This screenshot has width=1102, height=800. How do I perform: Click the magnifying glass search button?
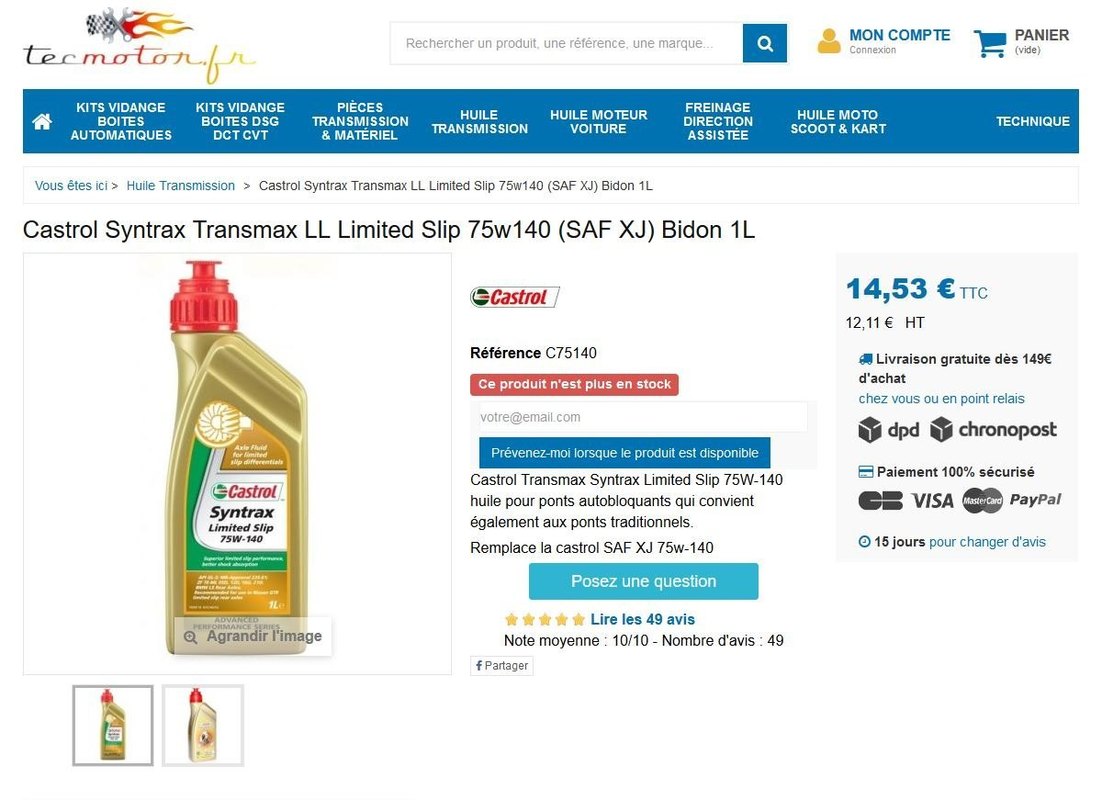tap(765, 44)
